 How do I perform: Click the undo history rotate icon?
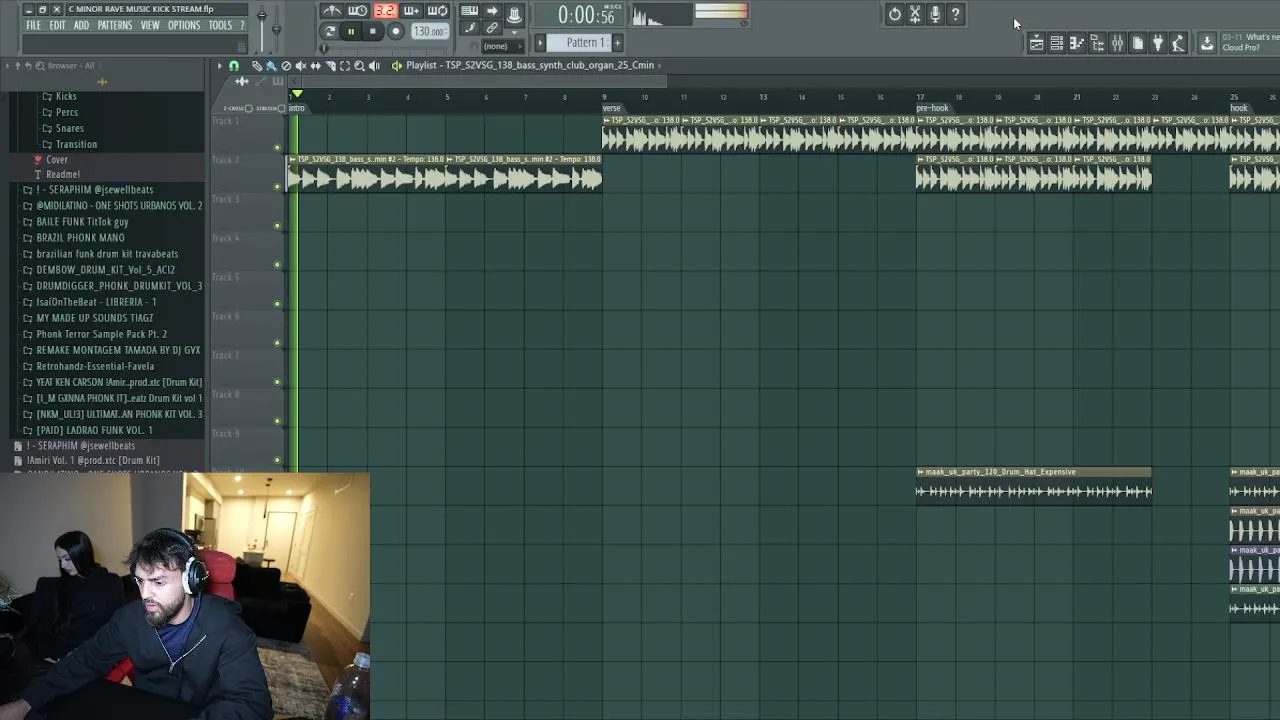tap(895, 14)
